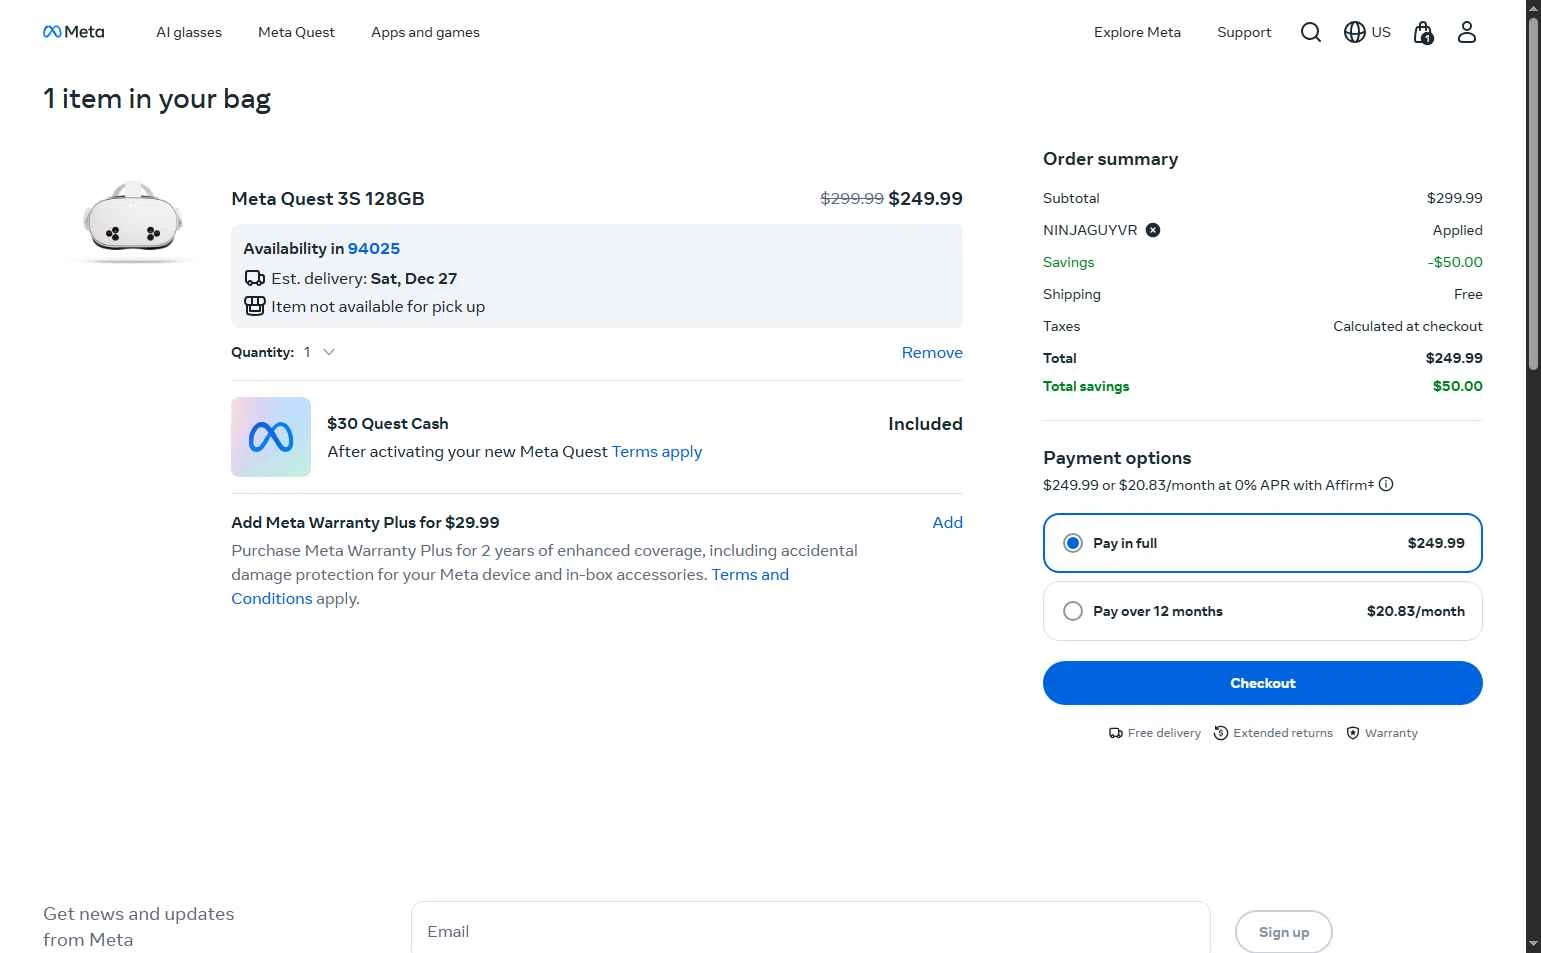Open Quest Cash Terms apply link
This screenshot has height=953, width=1541.
tap(657, 452)
